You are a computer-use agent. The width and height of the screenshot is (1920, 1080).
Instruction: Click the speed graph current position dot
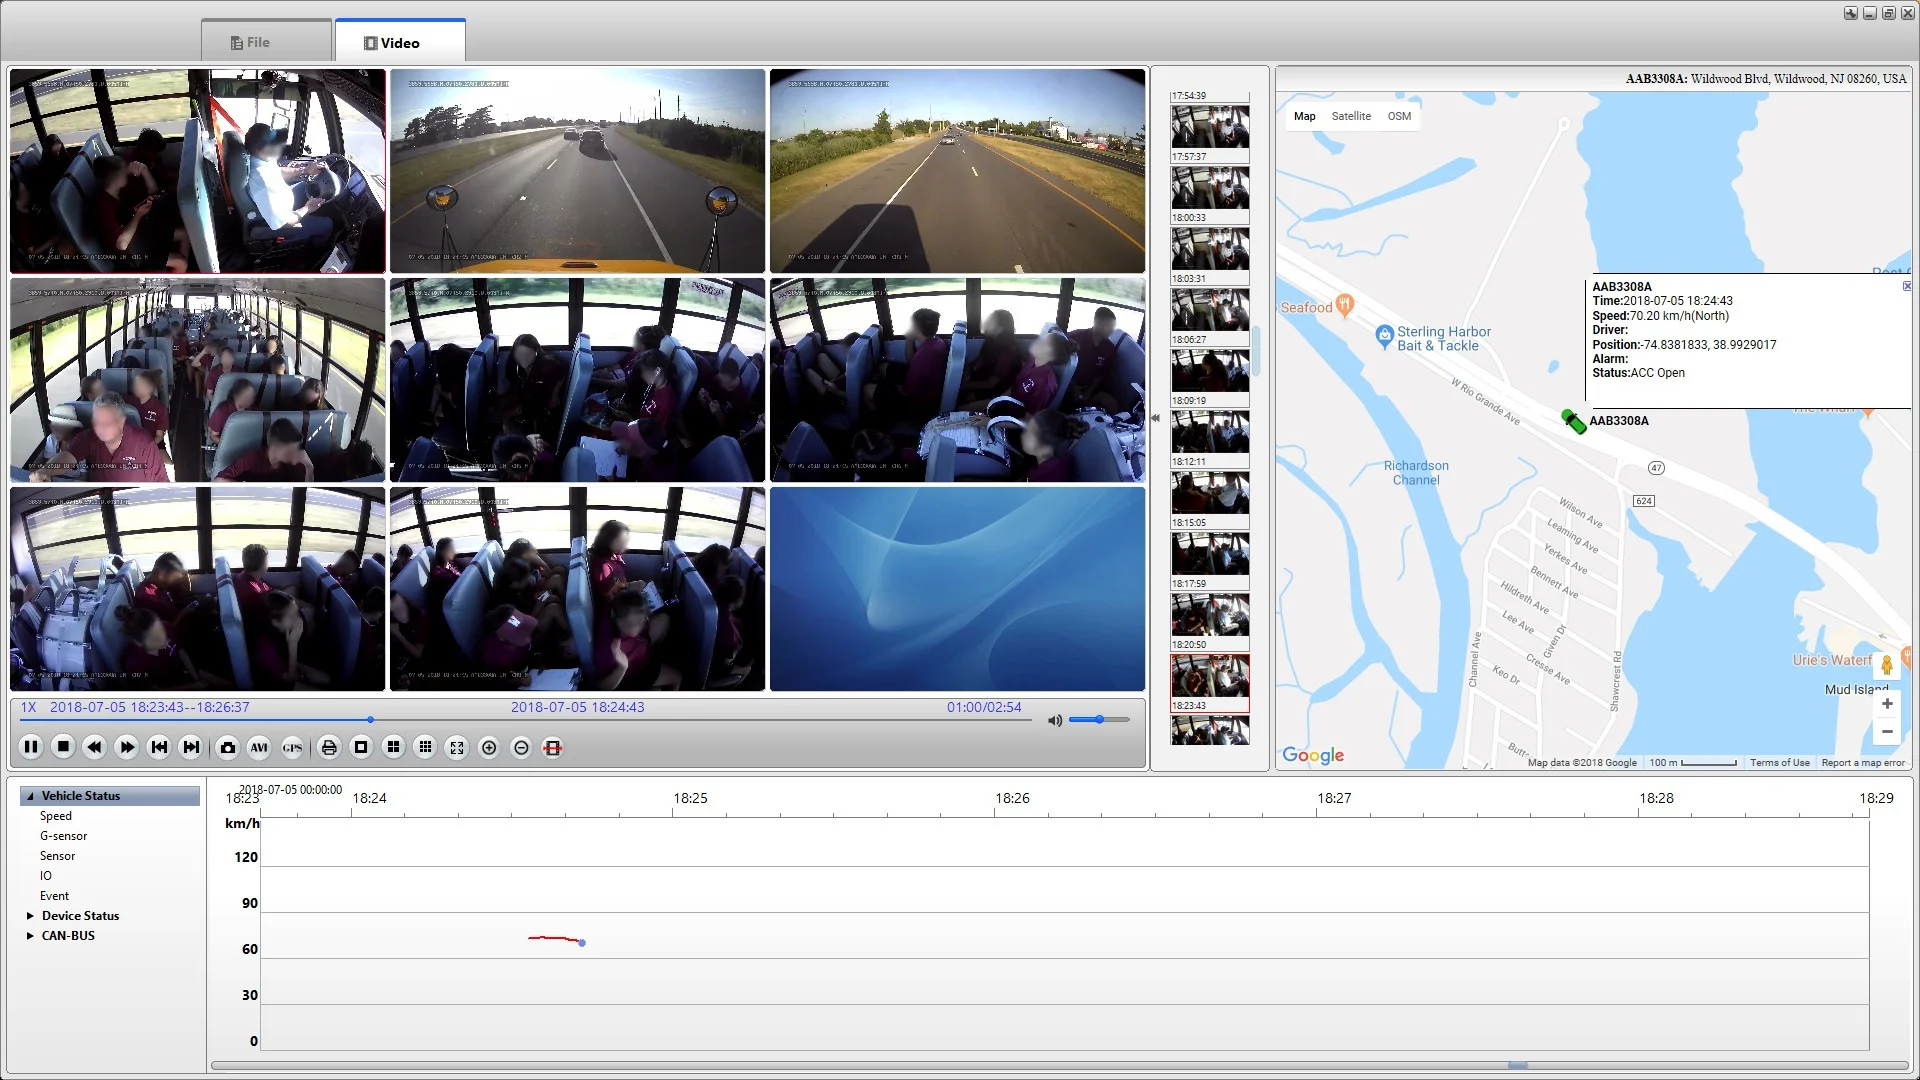point(582,943)
